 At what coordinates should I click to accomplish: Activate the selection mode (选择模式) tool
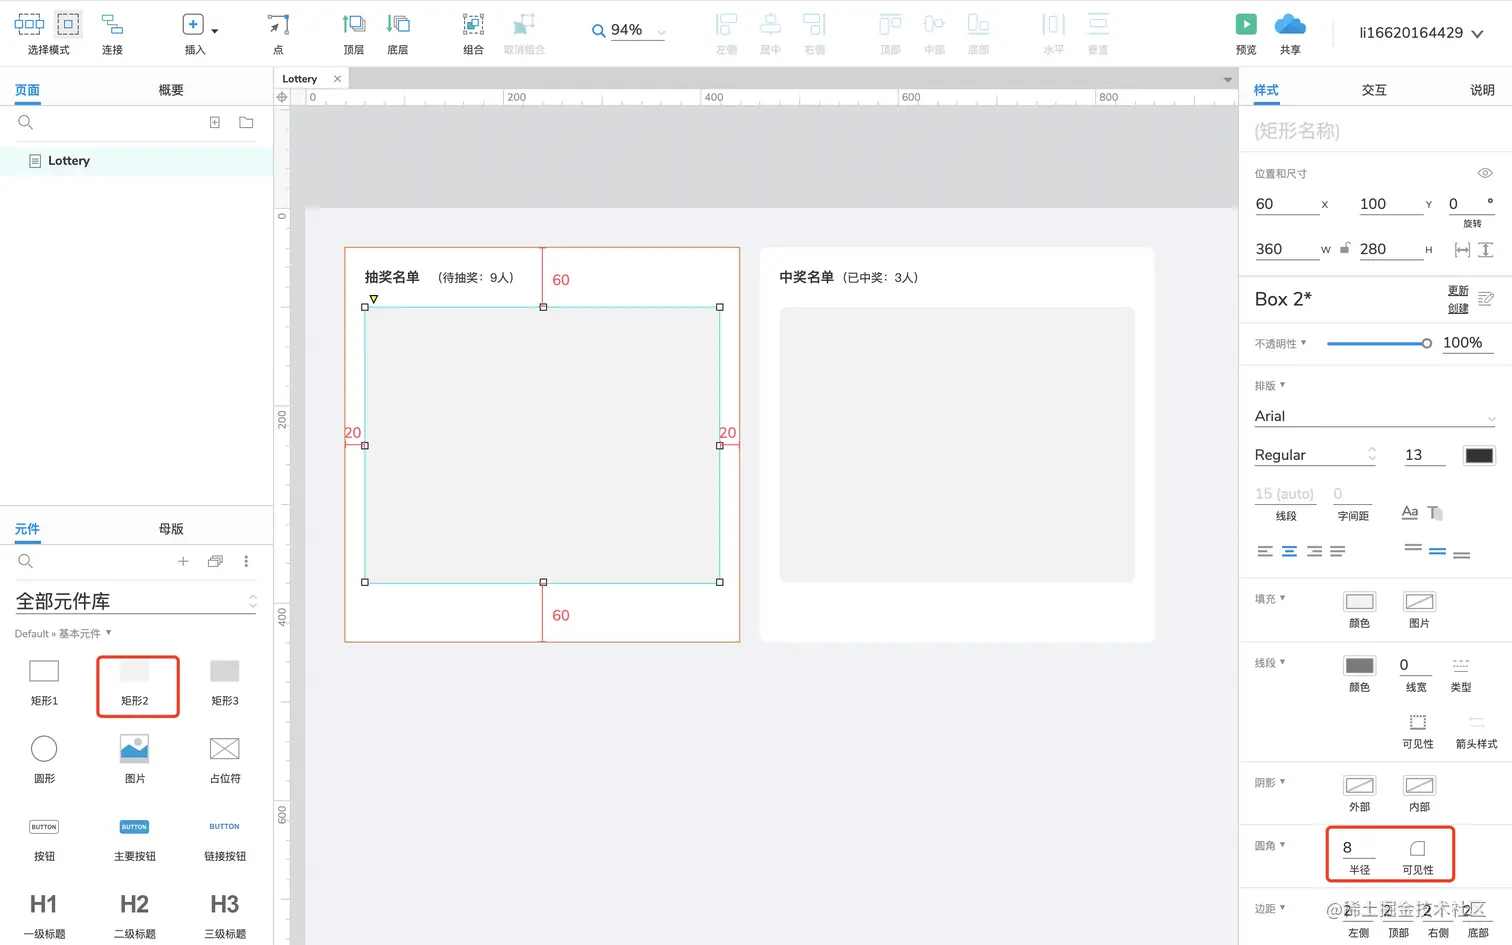pyautogui.click(x=48, y=33)
